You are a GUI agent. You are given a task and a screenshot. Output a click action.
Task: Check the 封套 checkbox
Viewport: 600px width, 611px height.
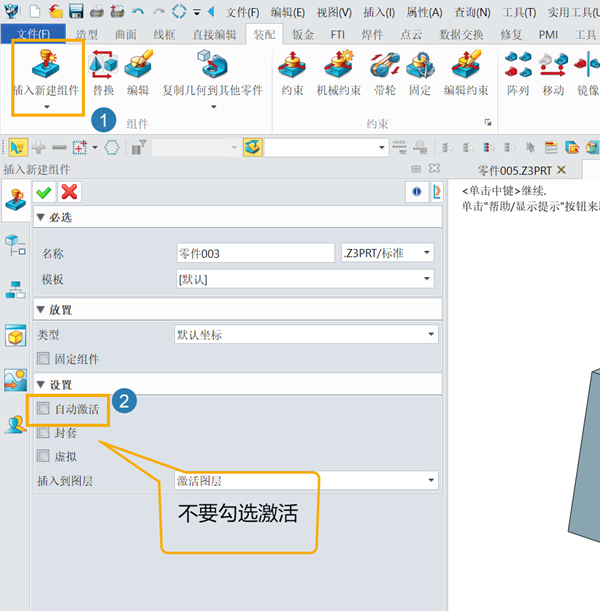pos(43,432)
